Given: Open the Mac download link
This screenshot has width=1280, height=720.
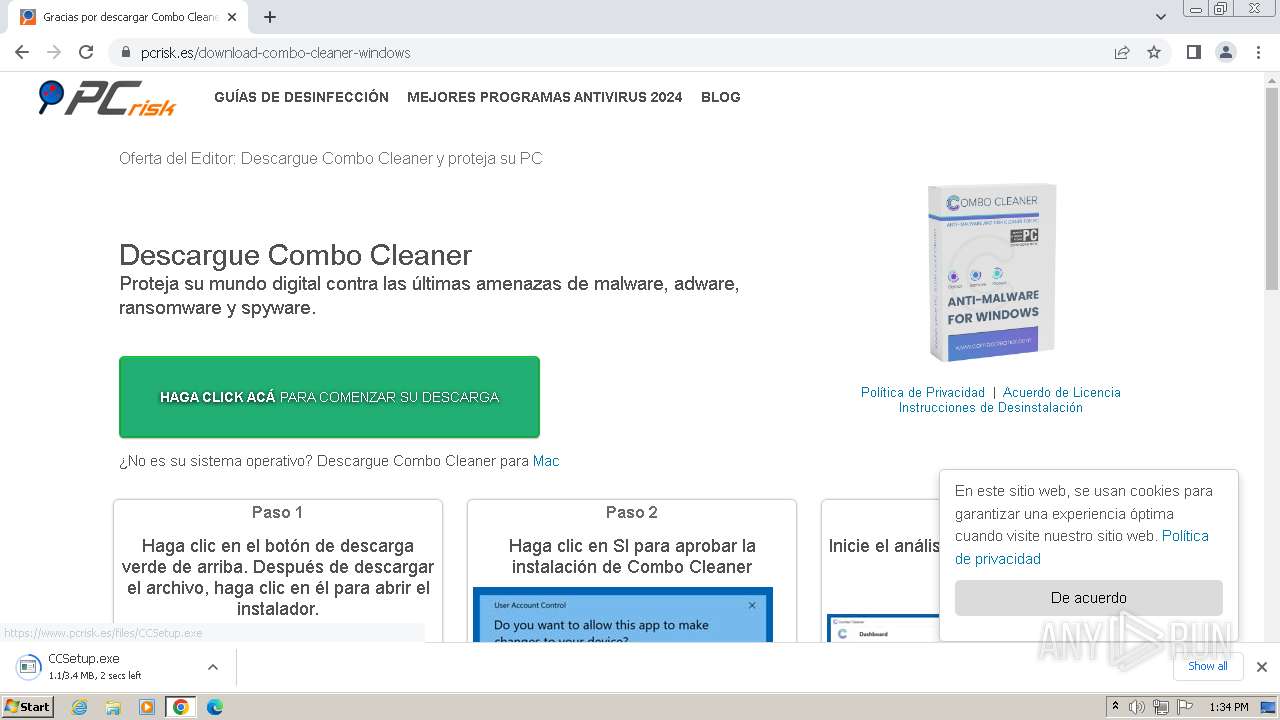Looking at the screenshot, I should [546, 461].
